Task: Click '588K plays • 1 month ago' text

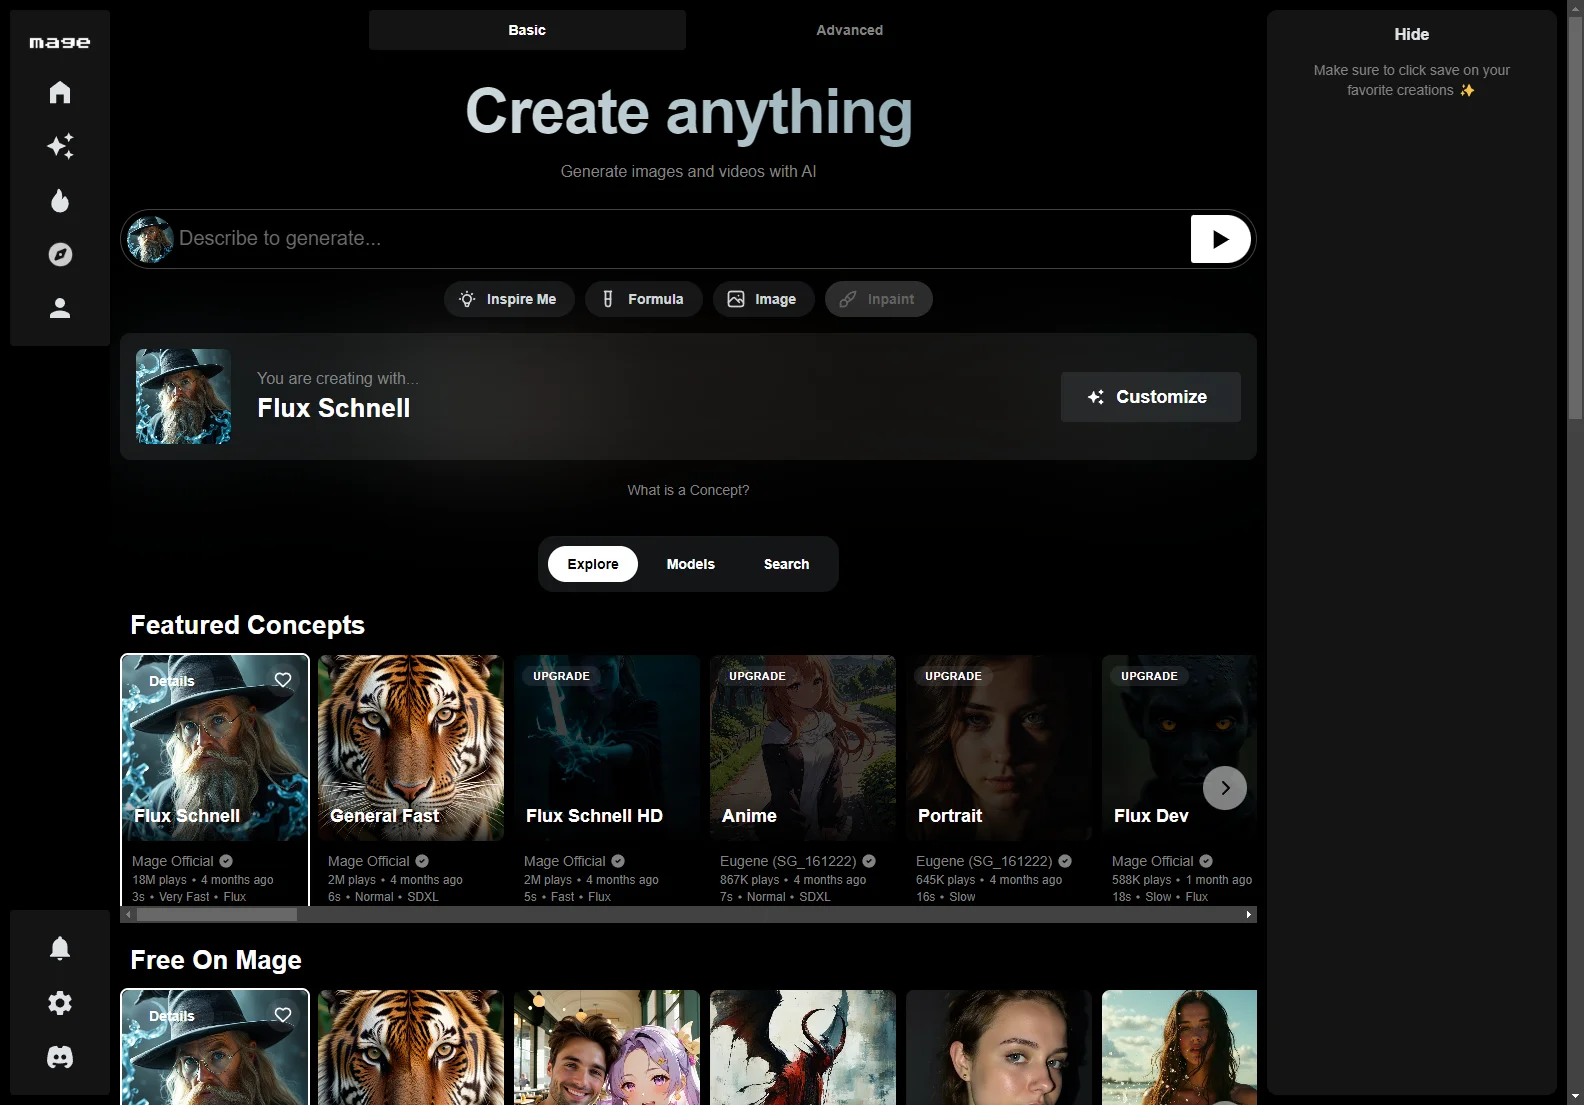Action: (x=1182, y=880)
